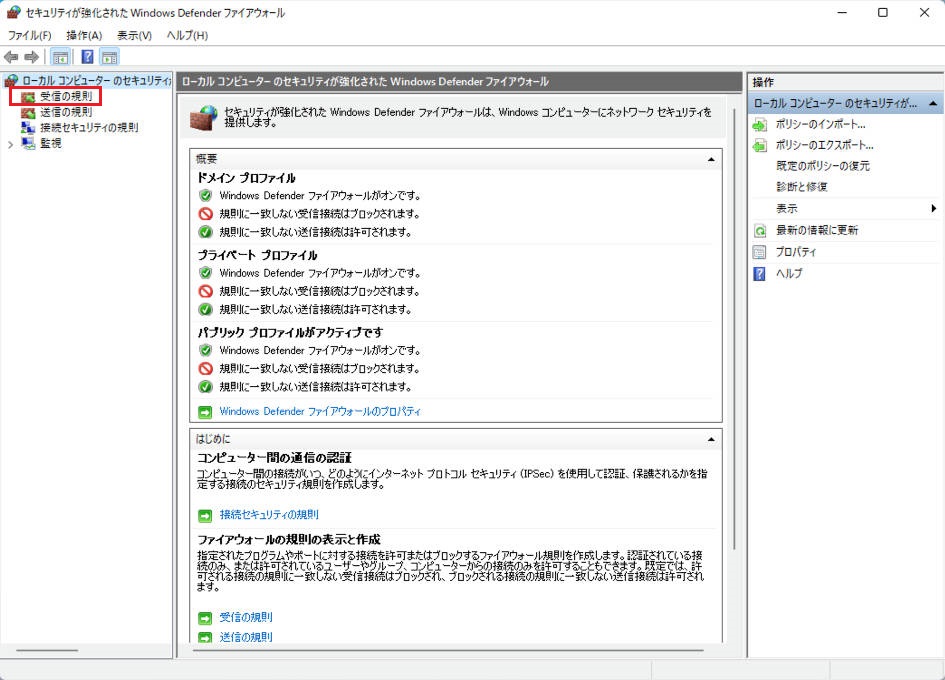Click the コンピューター間の通信の認証 heading

[x=274, y=458]
